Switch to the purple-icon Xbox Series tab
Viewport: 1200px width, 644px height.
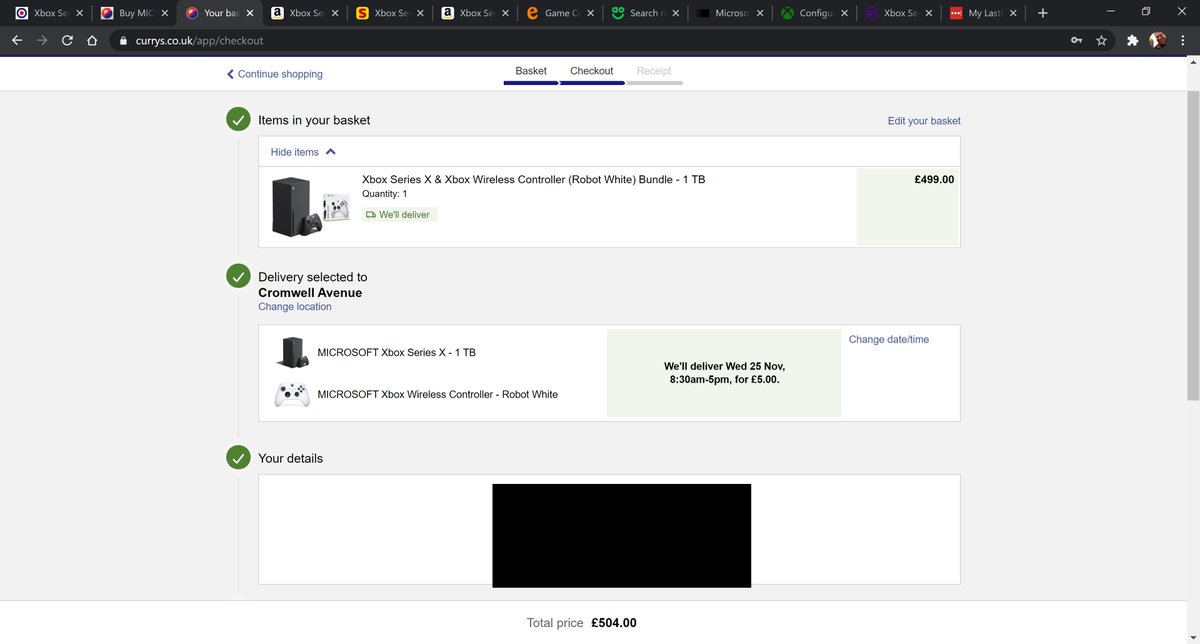(901, 13)
